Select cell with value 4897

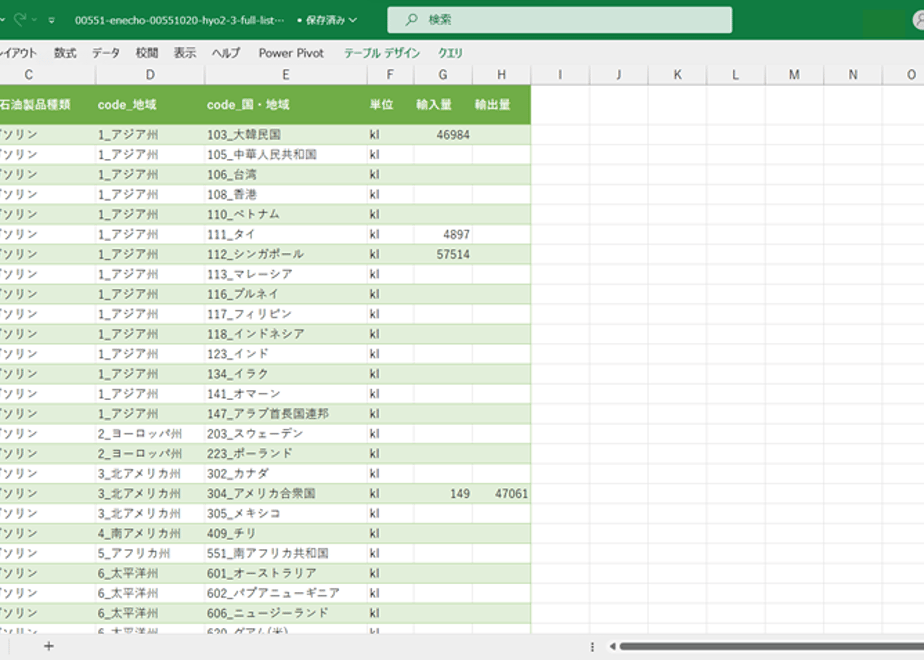click(443, 235)
